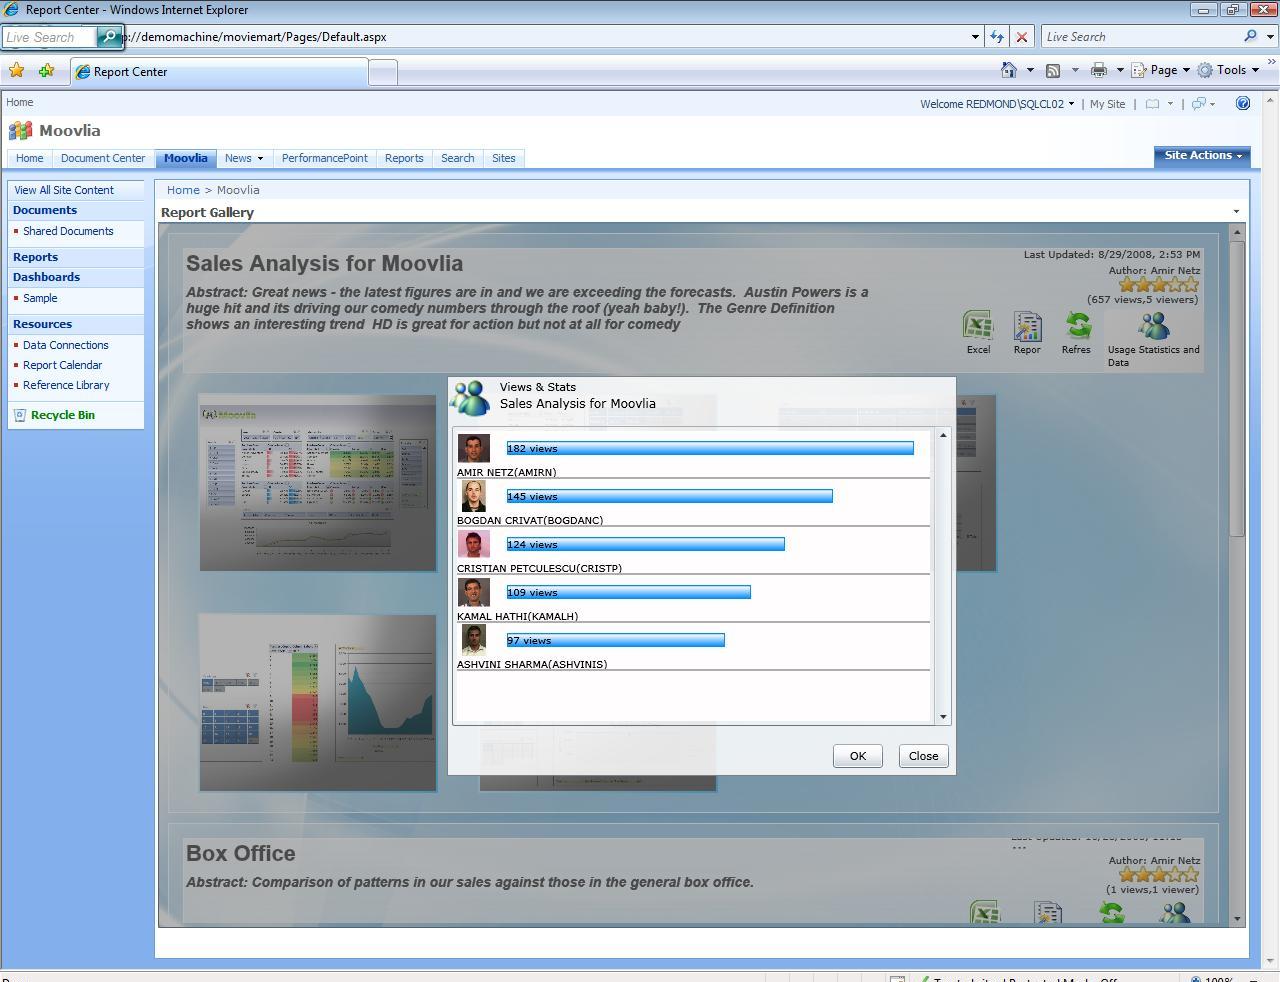
Task: Open Shared Documents in sidebar
Action: pyautogui.click(x=68, y=231)
